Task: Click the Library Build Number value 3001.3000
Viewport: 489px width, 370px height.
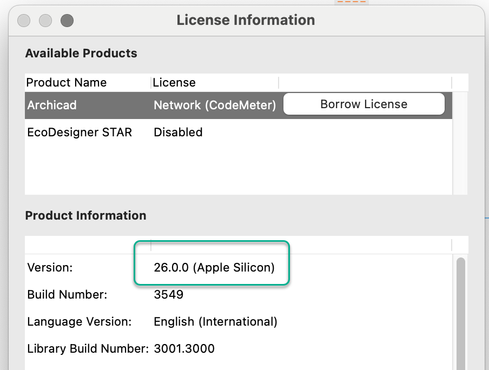Action: (184, 349)
